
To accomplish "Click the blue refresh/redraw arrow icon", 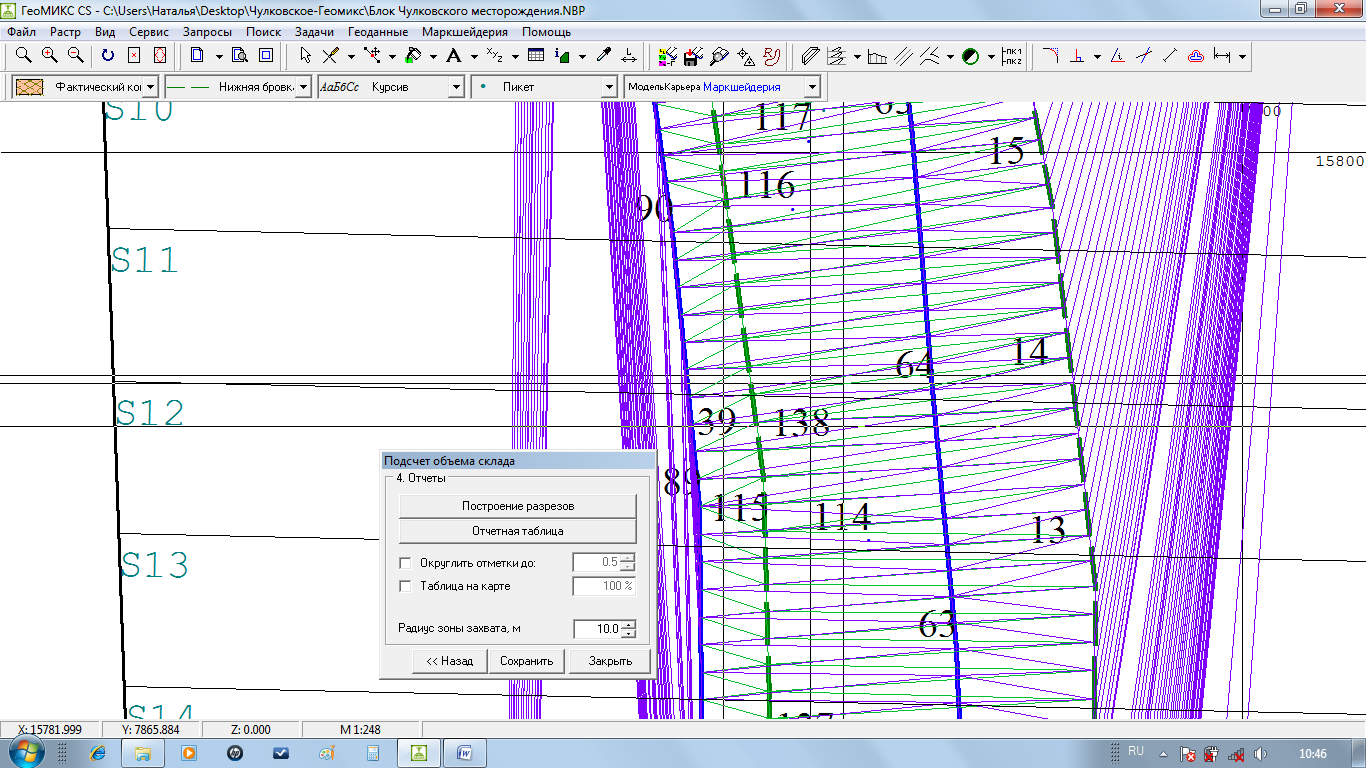I will point(108,56).
